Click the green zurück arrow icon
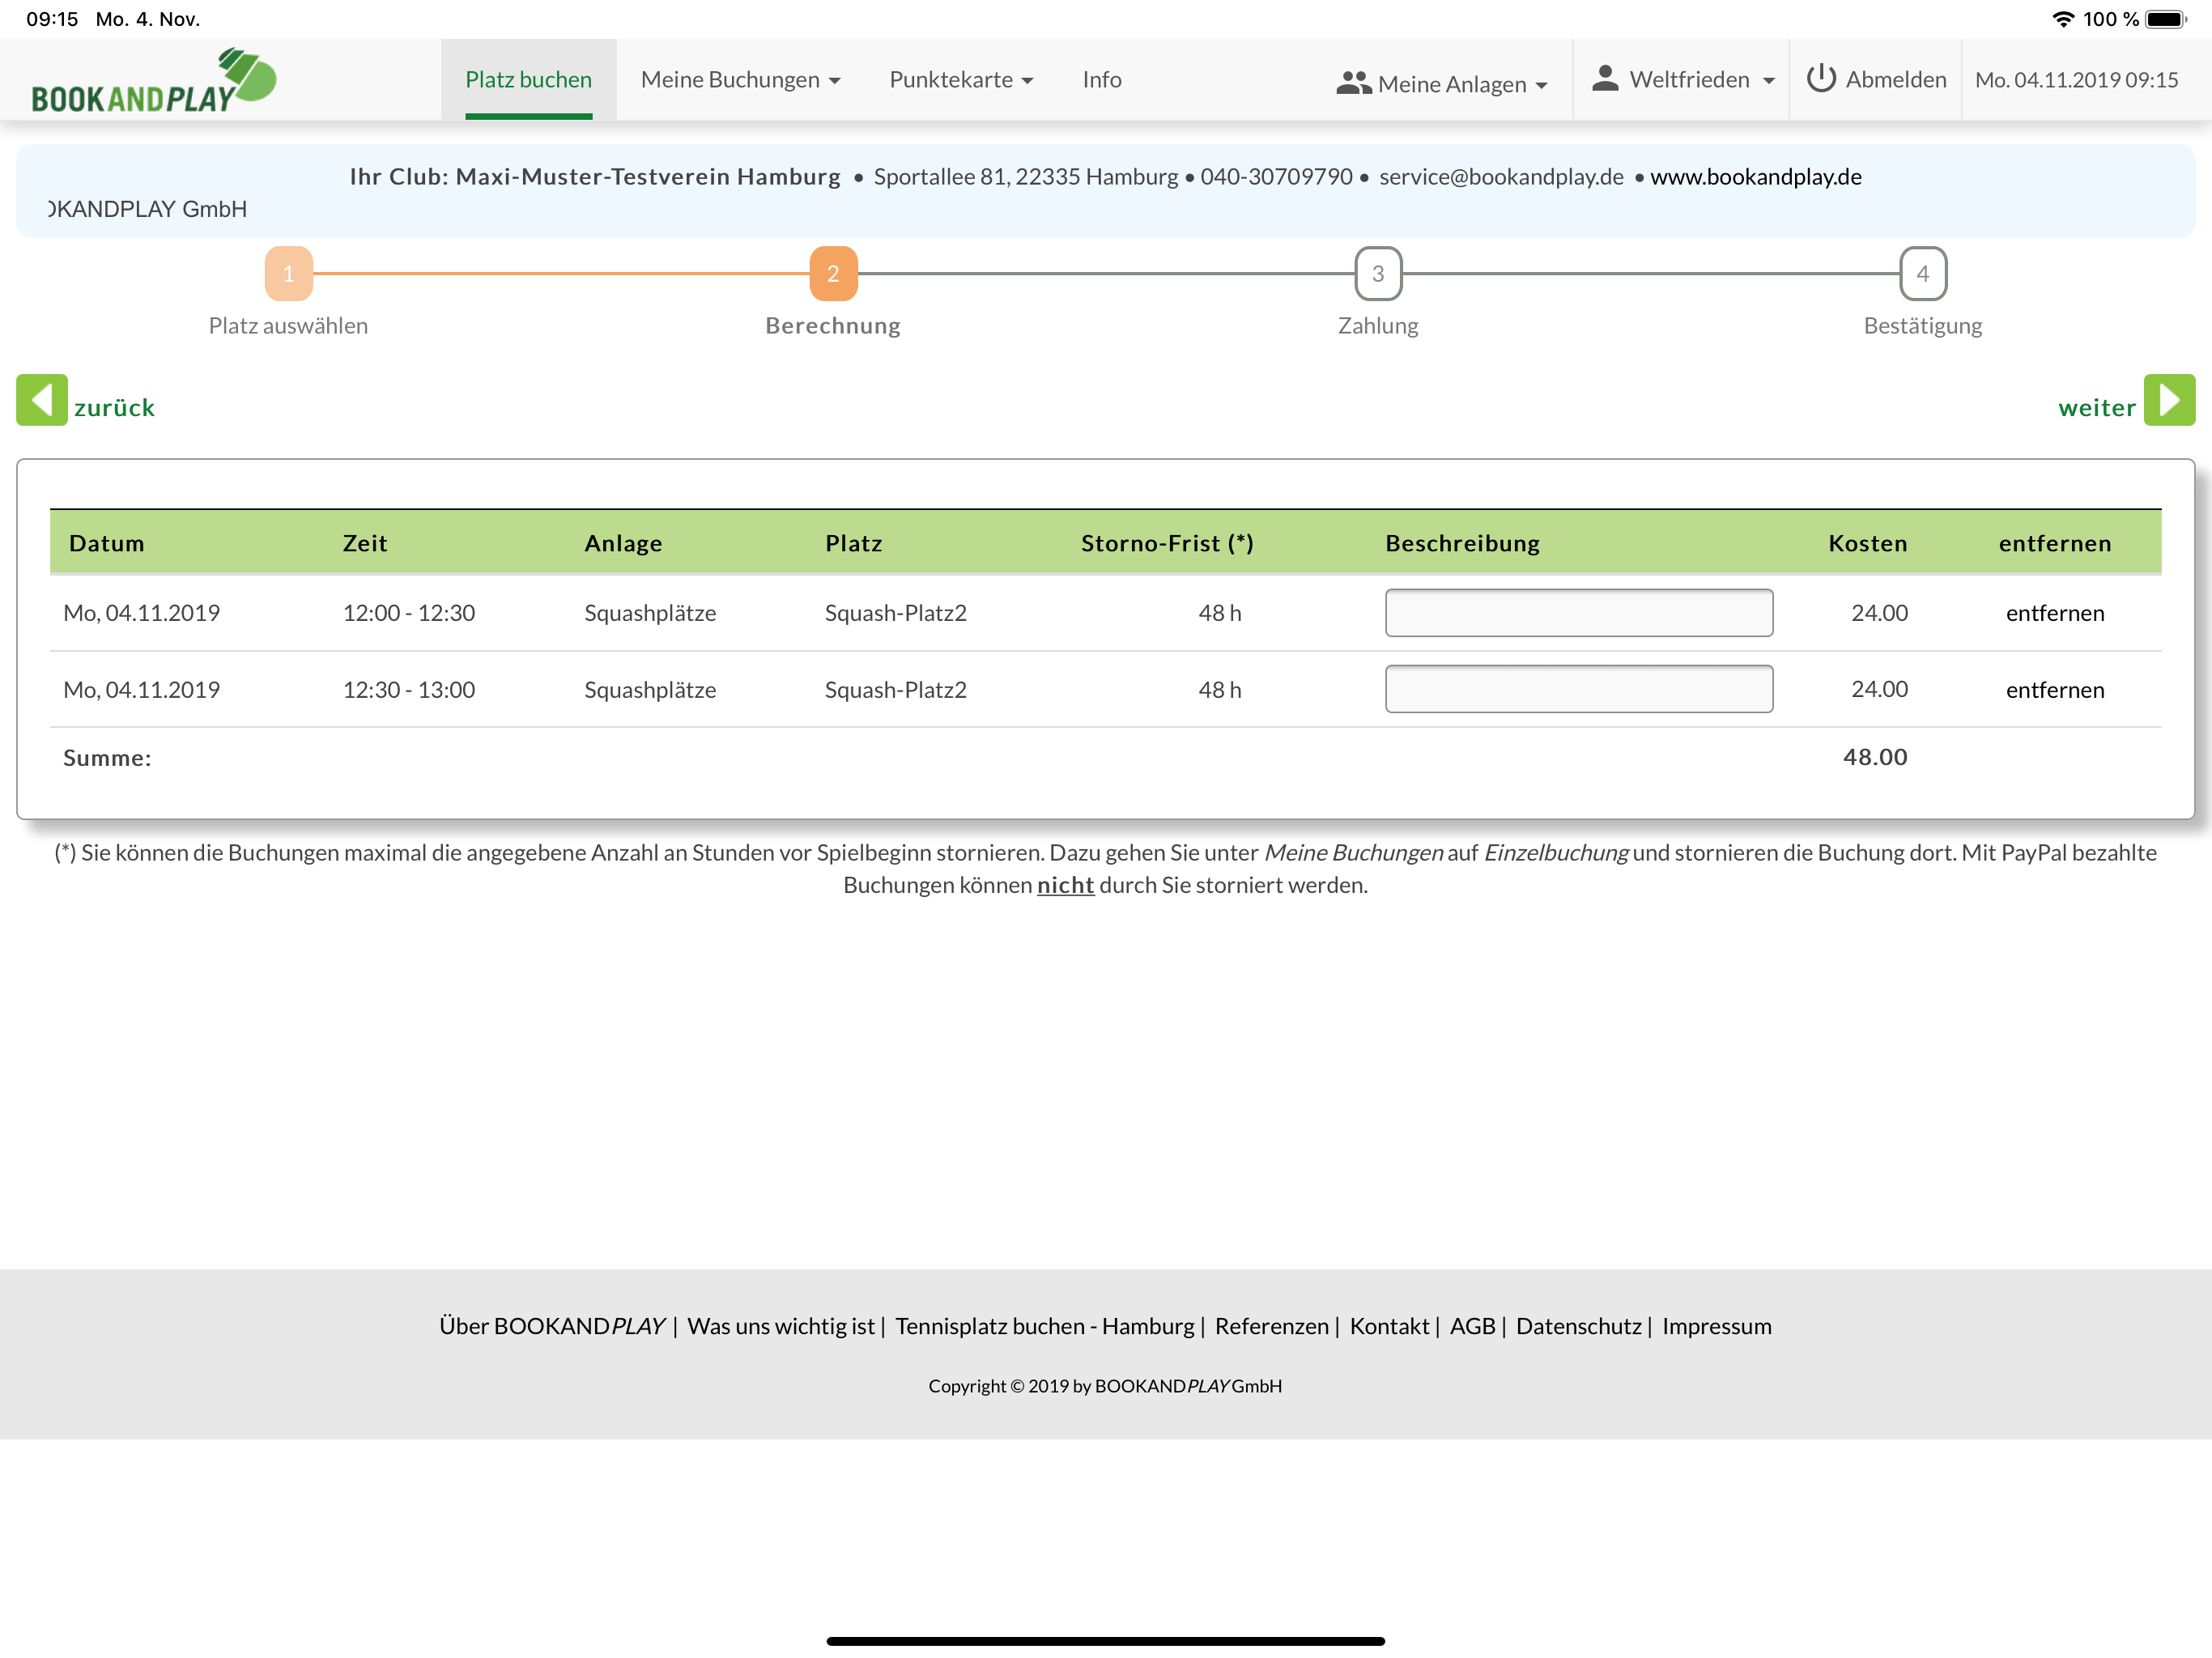Image resolution: width=2212 pixels, height=1658 pixels. point(42,400)
